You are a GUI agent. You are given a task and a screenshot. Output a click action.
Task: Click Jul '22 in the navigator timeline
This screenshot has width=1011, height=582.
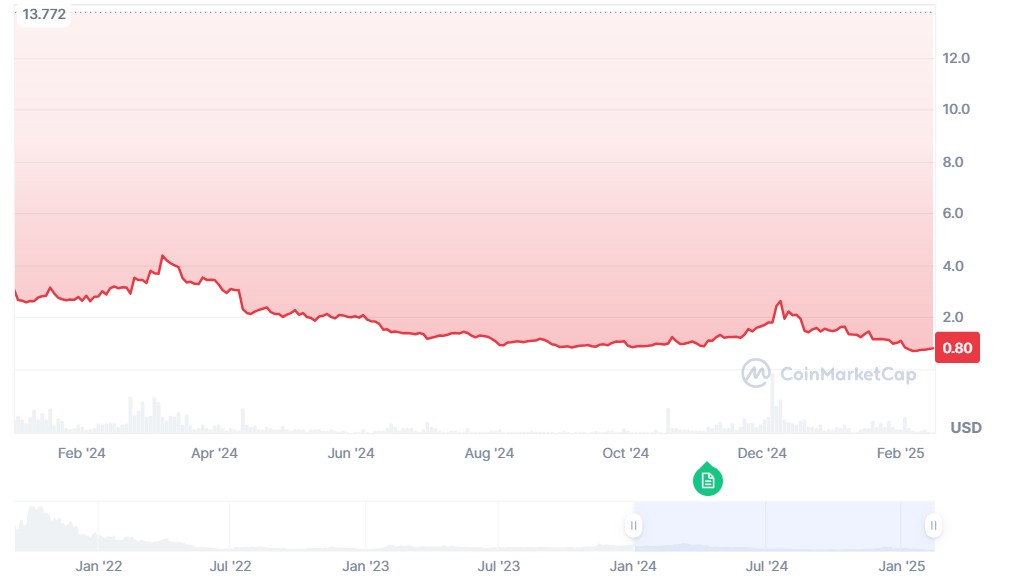(231, 566)
